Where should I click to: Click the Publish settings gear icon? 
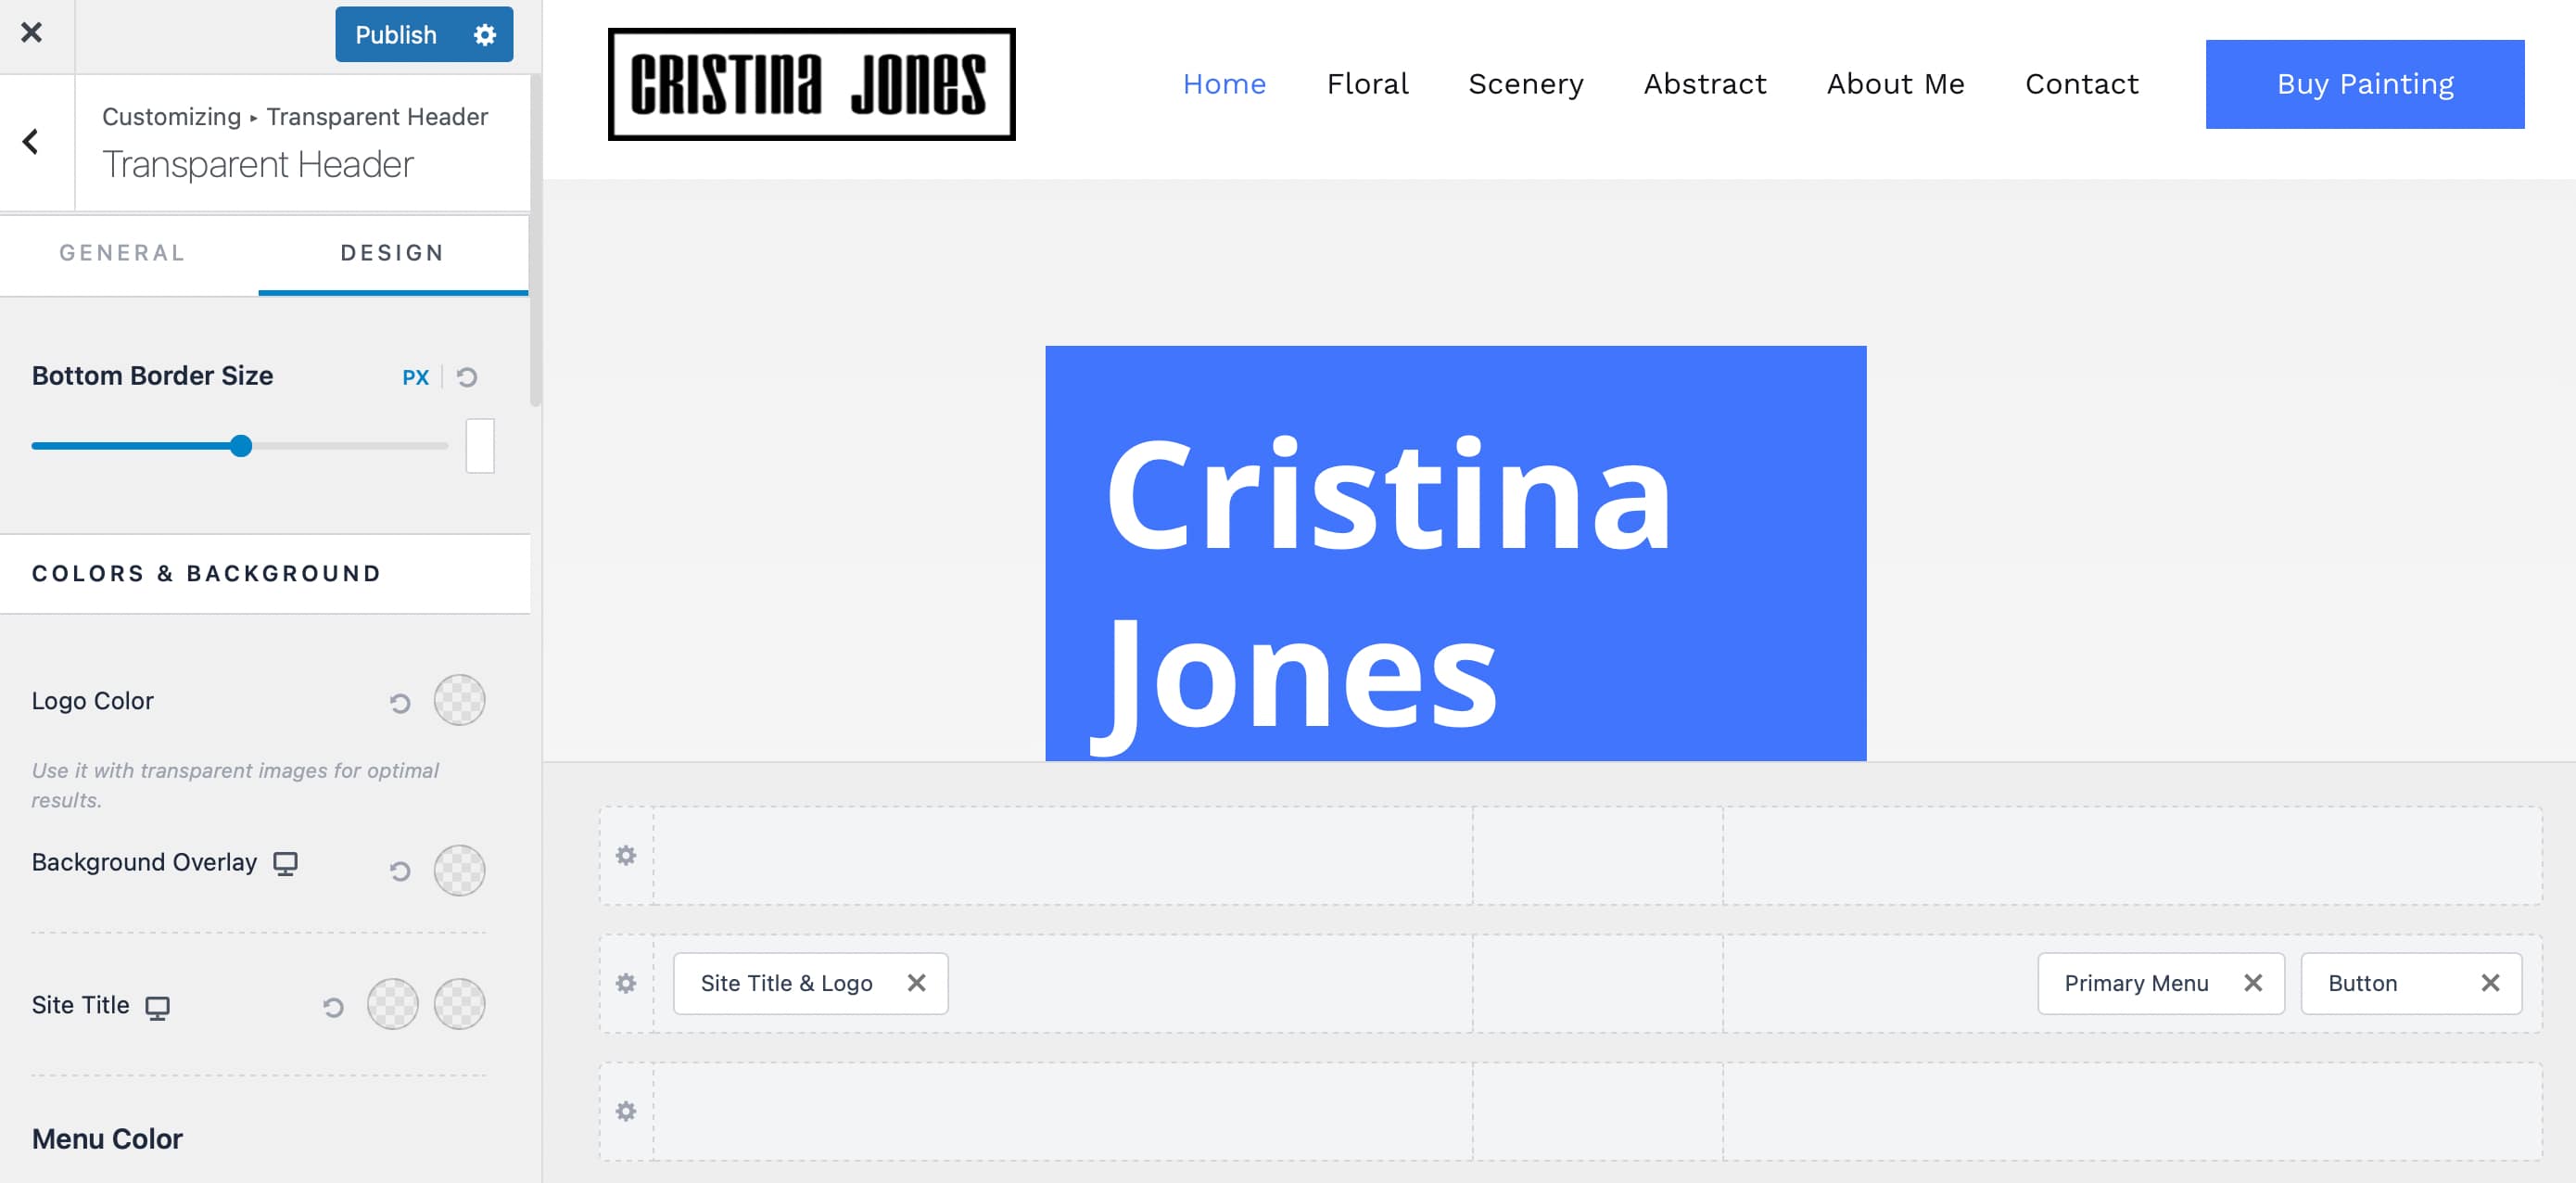484,35
